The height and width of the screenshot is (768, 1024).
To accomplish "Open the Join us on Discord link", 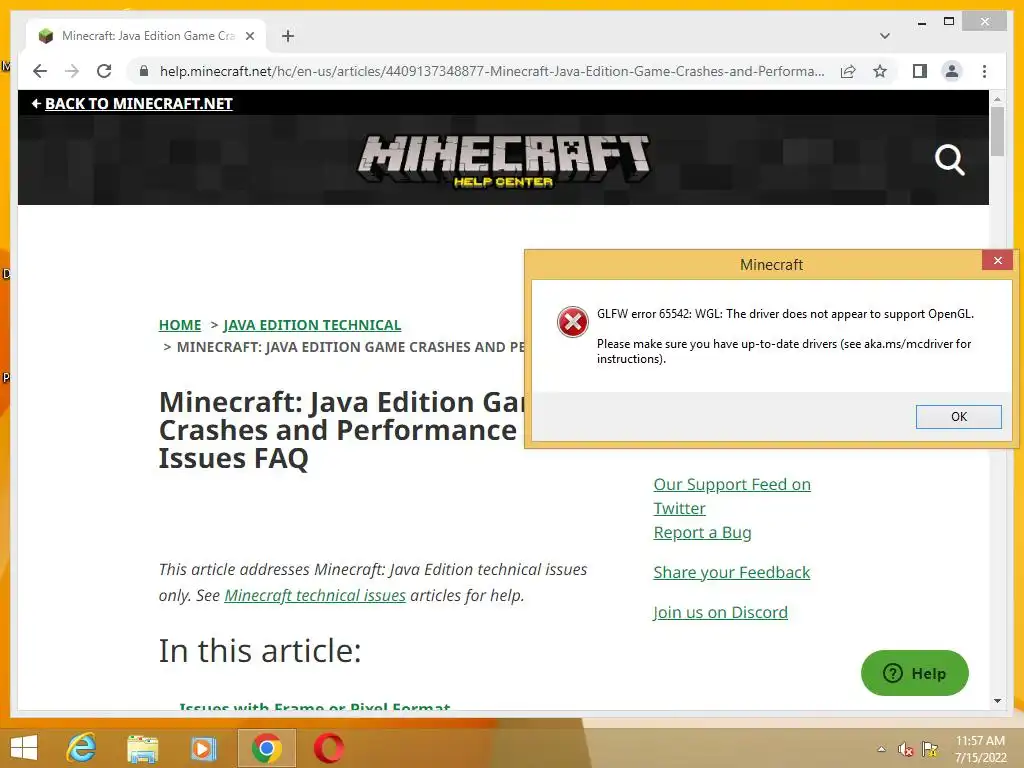I will click(x=720, y=612).
